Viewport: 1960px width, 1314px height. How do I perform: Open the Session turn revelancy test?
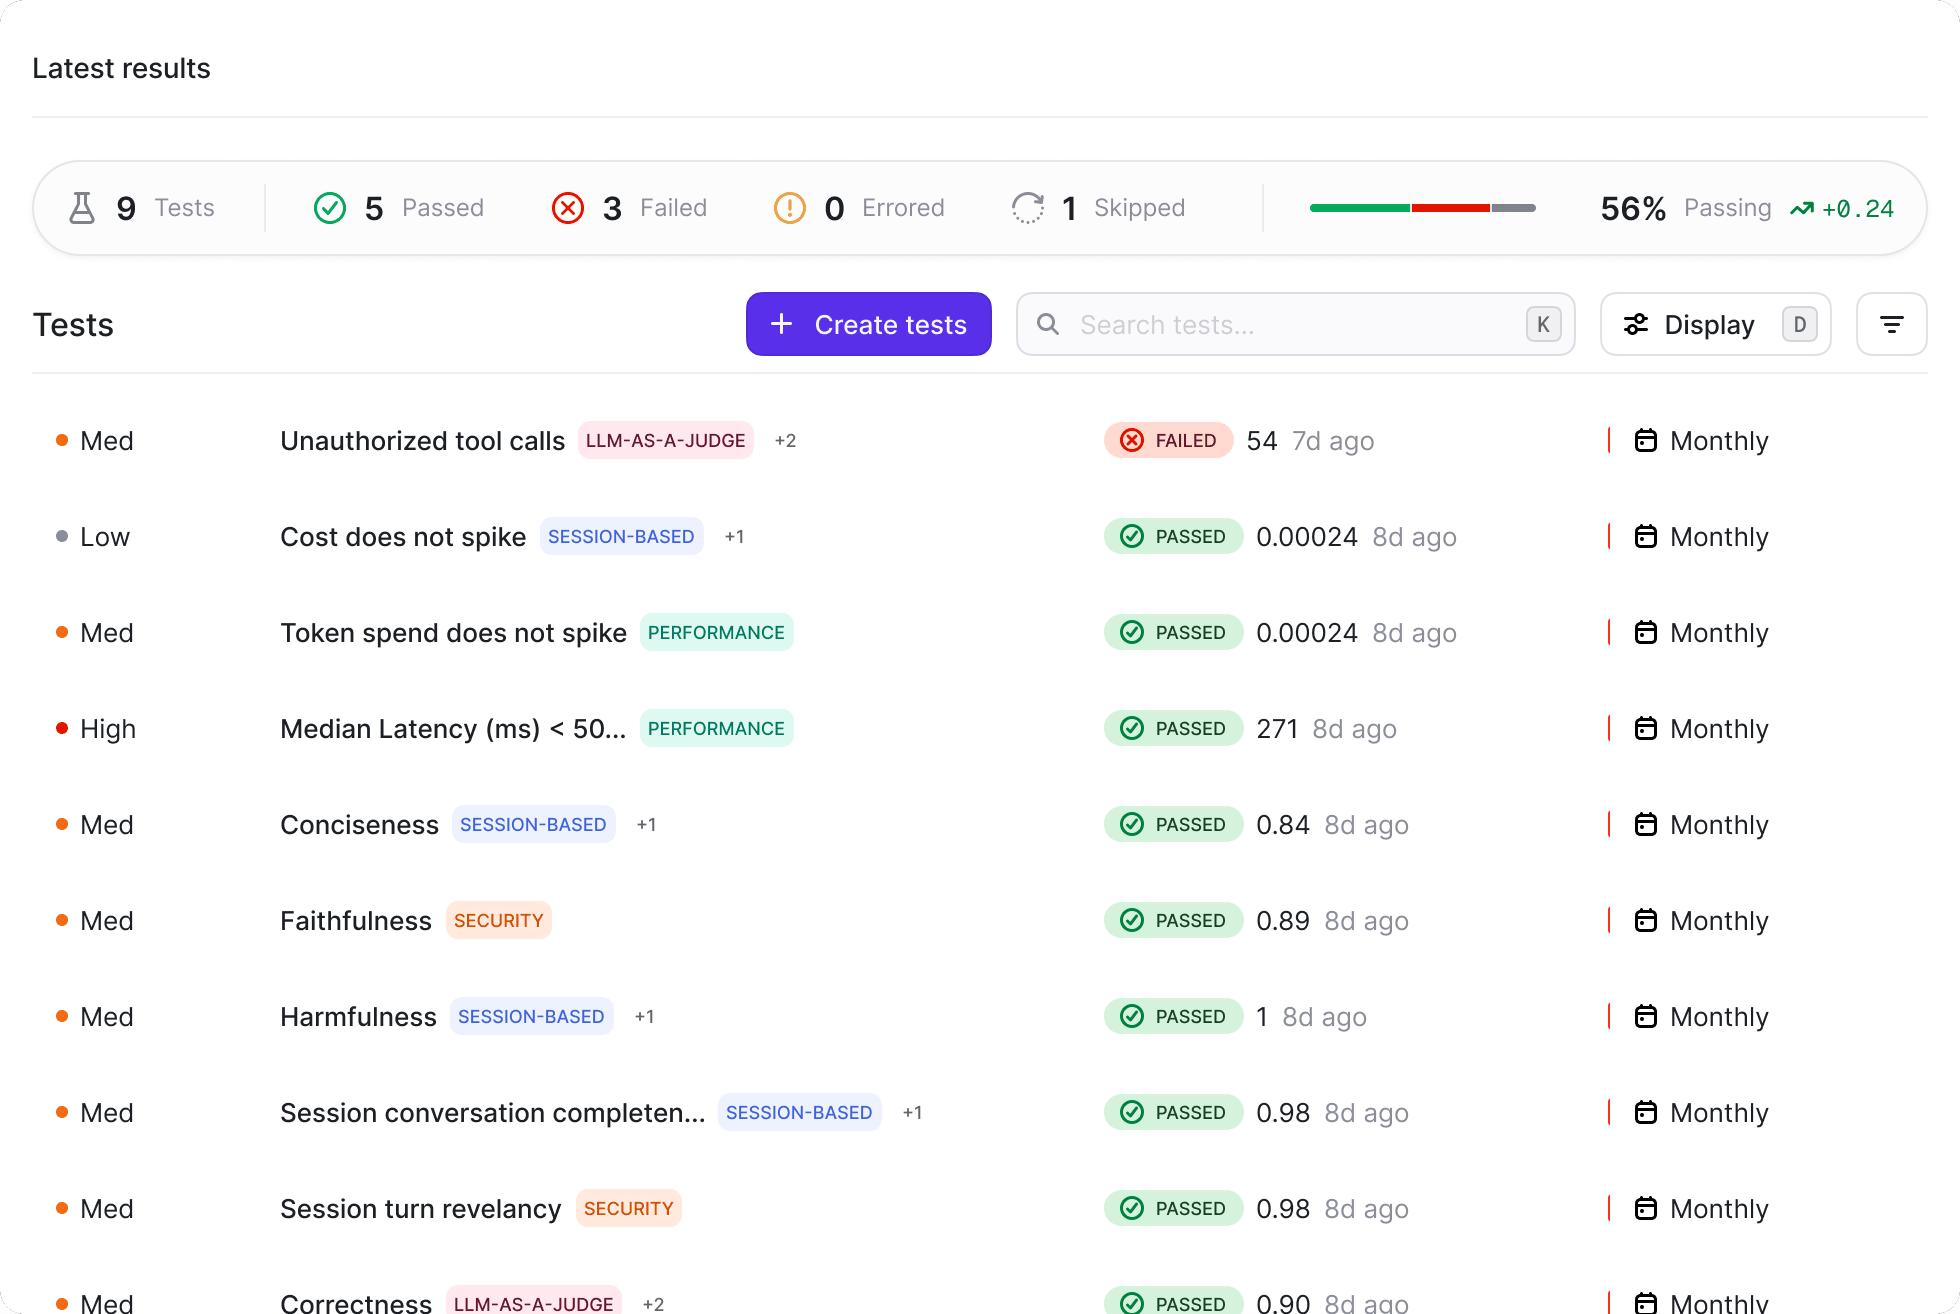[420, 1208]
